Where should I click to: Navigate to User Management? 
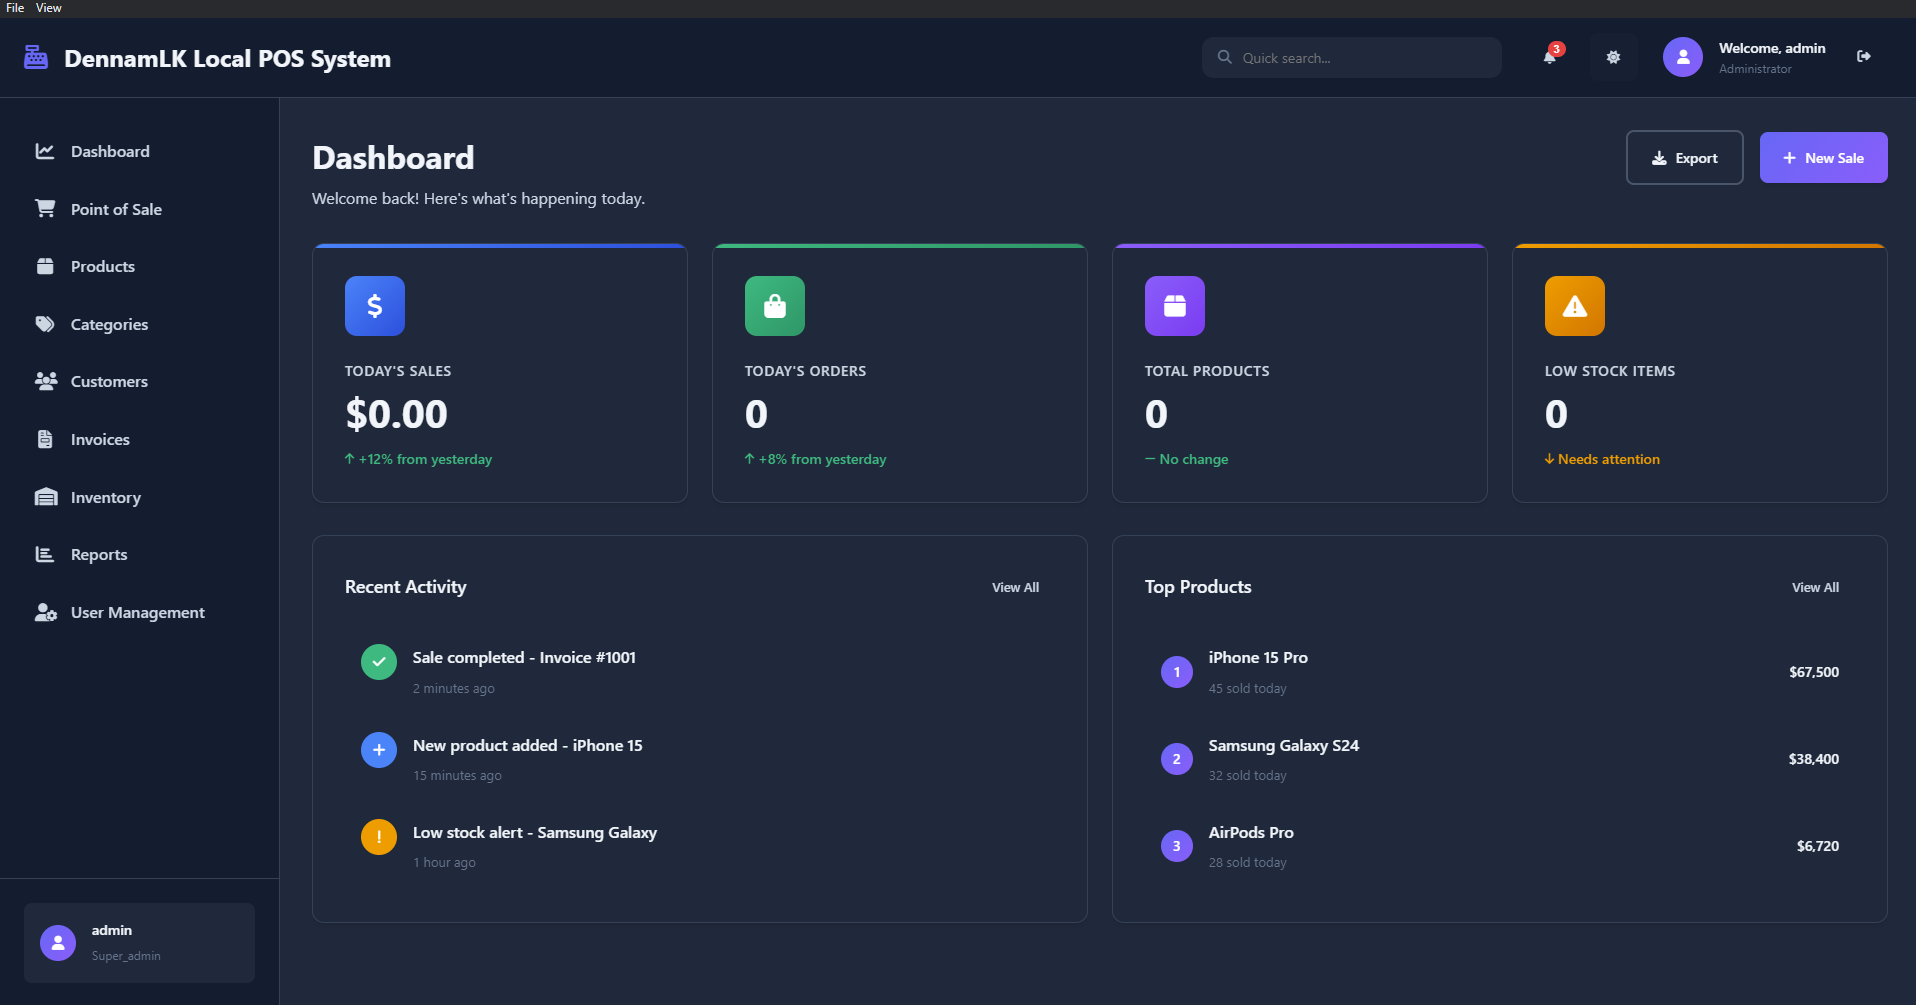click(137, 612)
